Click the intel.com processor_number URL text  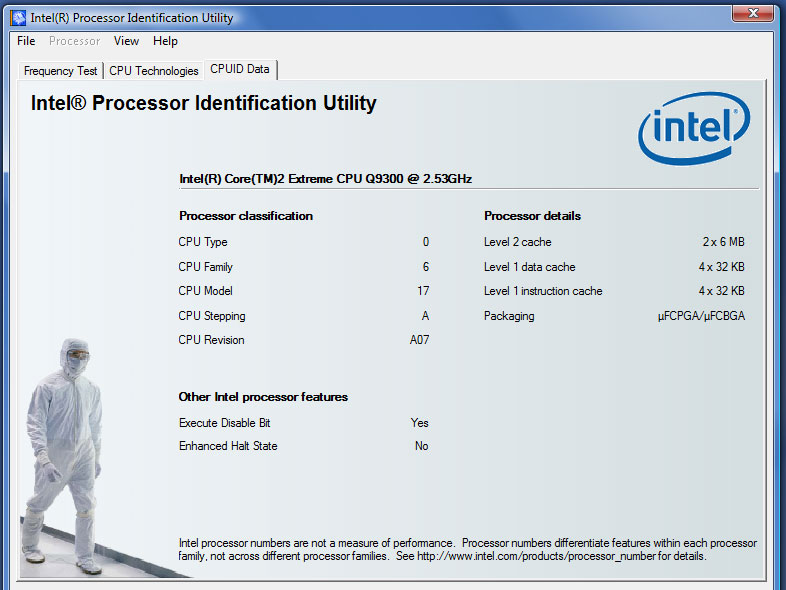[x=536, y=556]
